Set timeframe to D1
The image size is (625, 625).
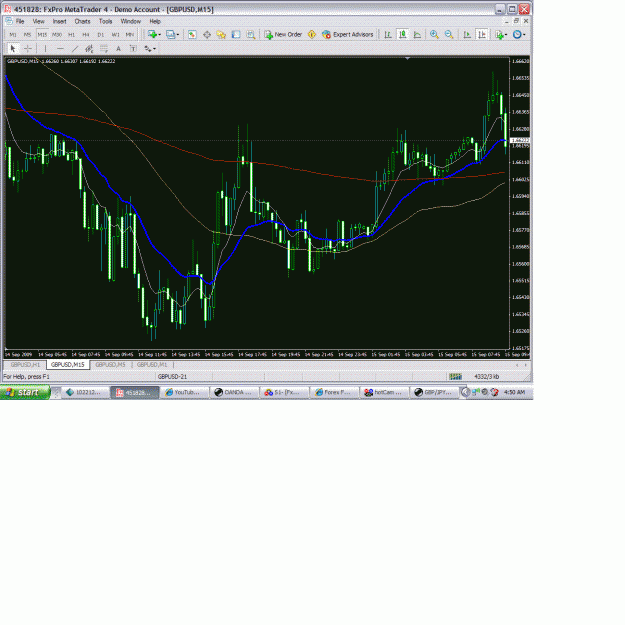pos(100,35)
